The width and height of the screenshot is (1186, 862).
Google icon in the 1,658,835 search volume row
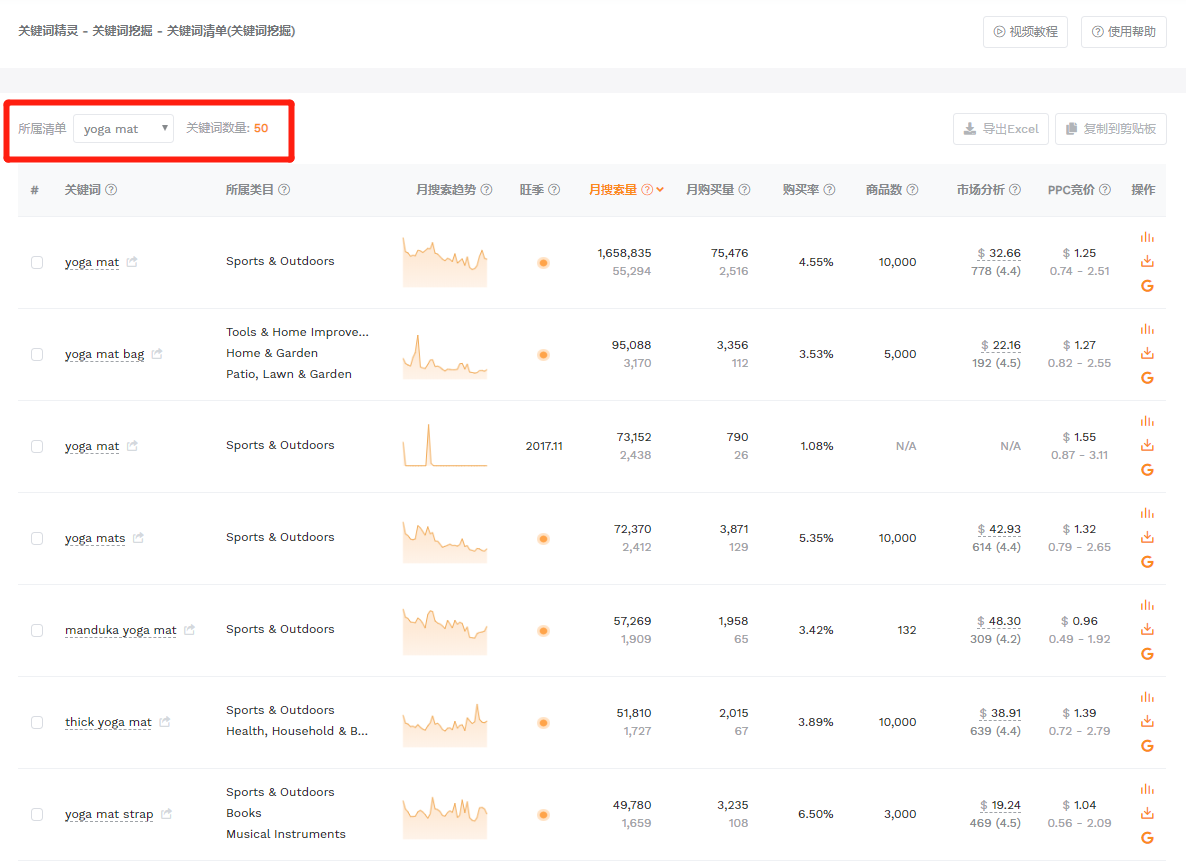1147,286
